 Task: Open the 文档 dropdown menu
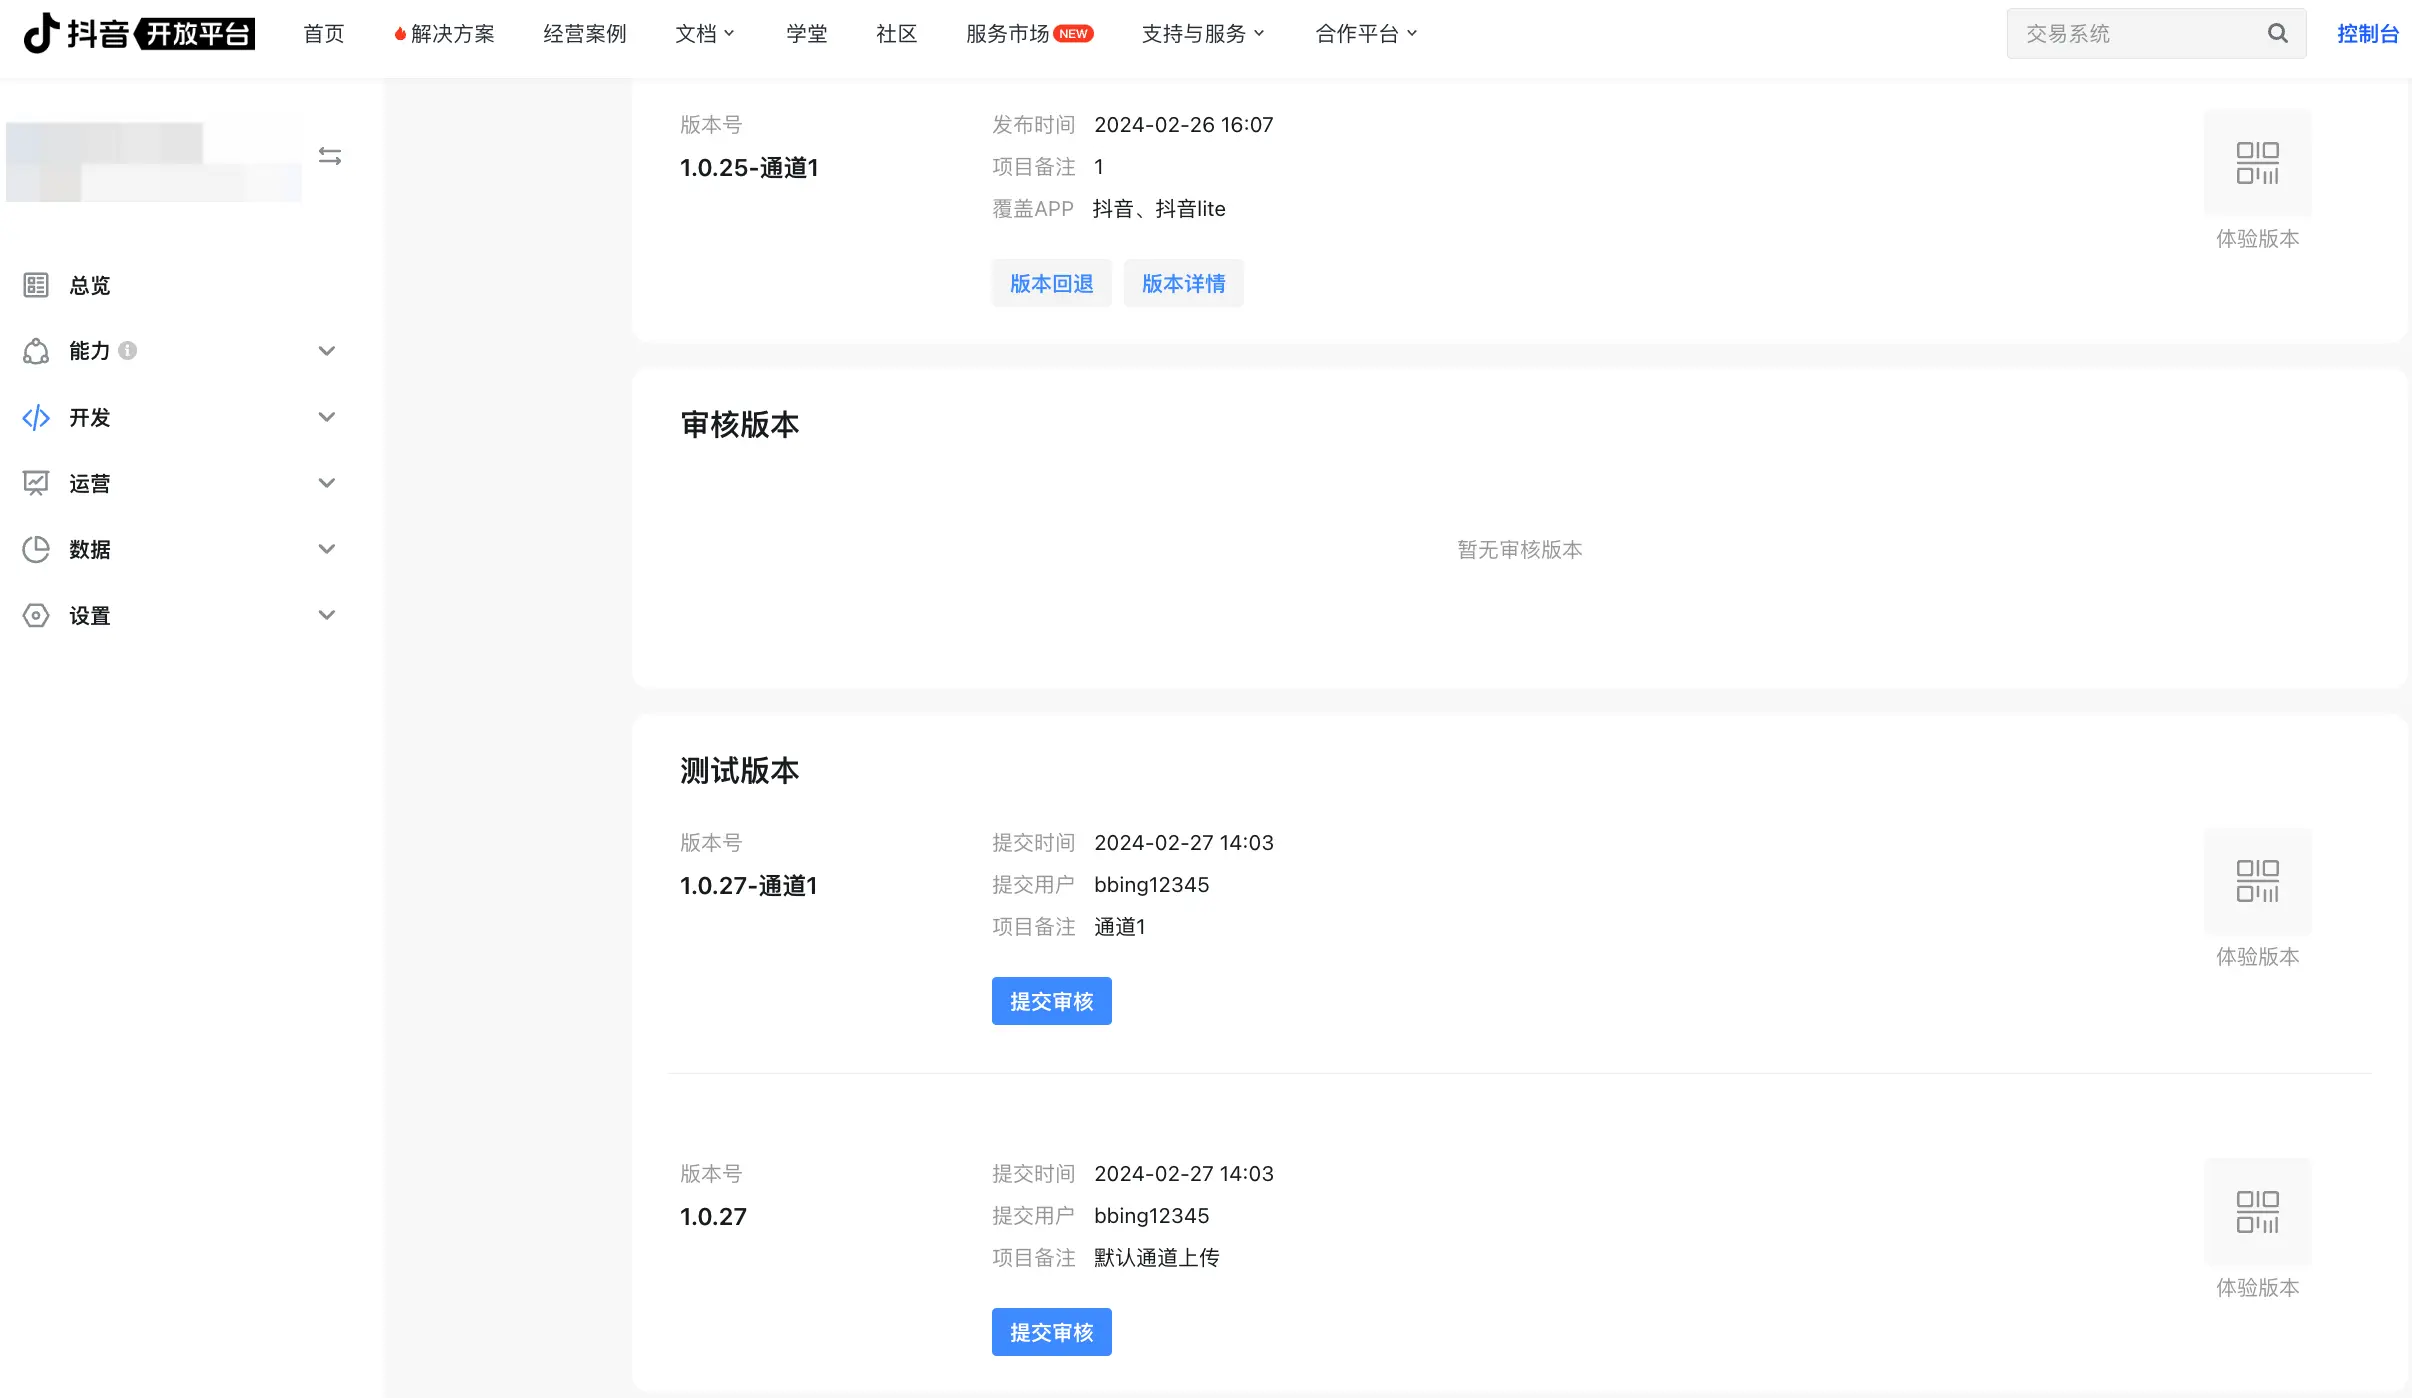coord(704,34)
